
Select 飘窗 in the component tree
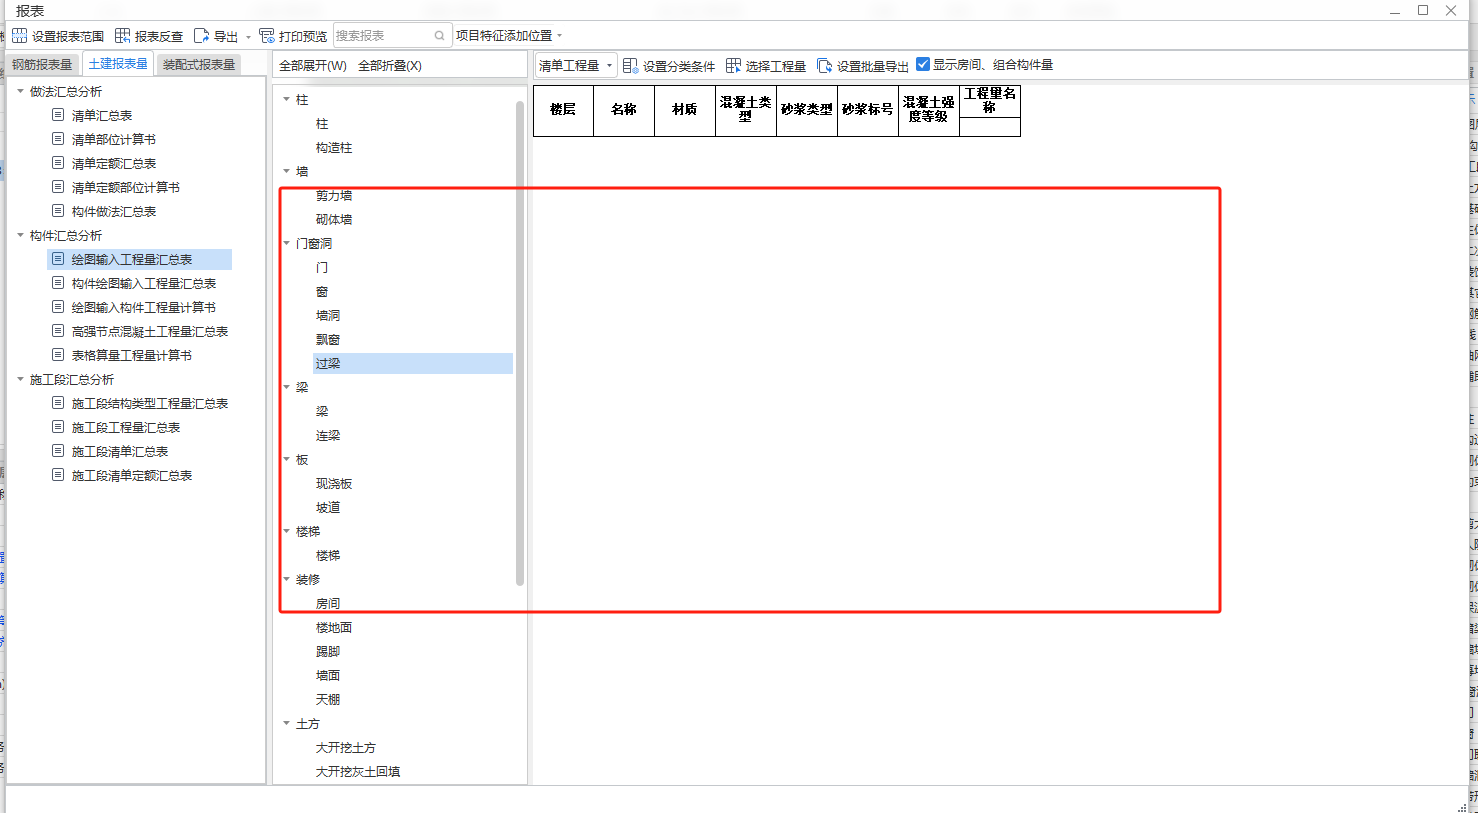[x=328, y=339]
